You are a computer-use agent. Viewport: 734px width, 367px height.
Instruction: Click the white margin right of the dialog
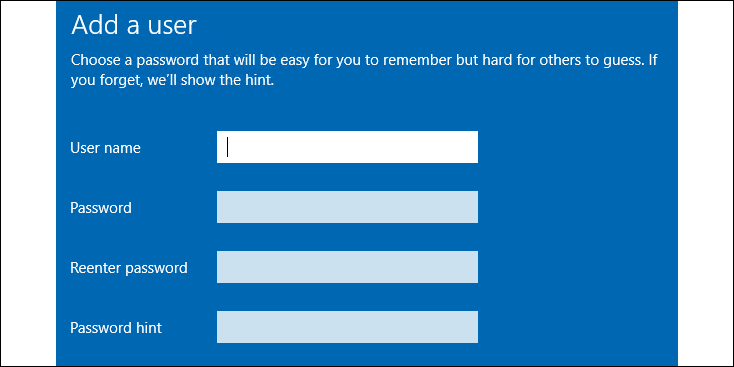tap(705, 184)
